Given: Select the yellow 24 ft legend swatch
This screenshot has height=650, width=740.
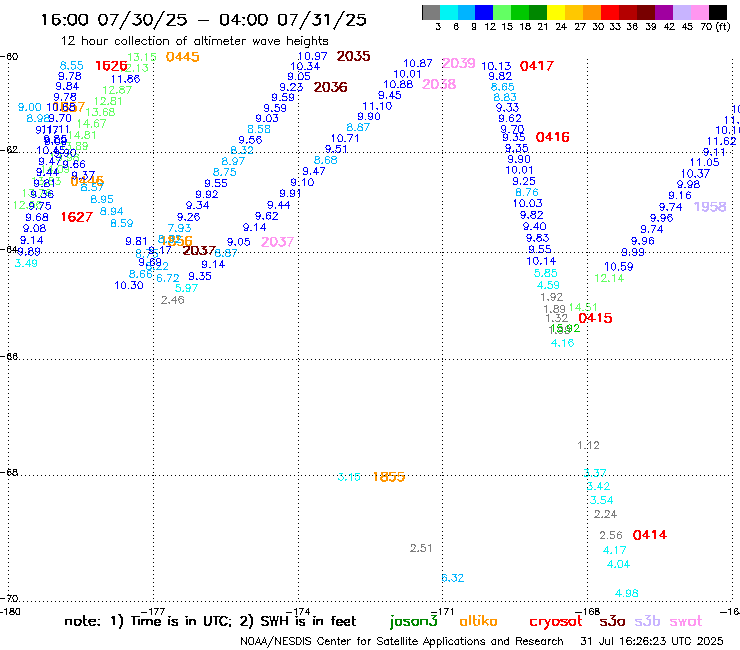Looking at the screenshot, I should pos(556,12).
